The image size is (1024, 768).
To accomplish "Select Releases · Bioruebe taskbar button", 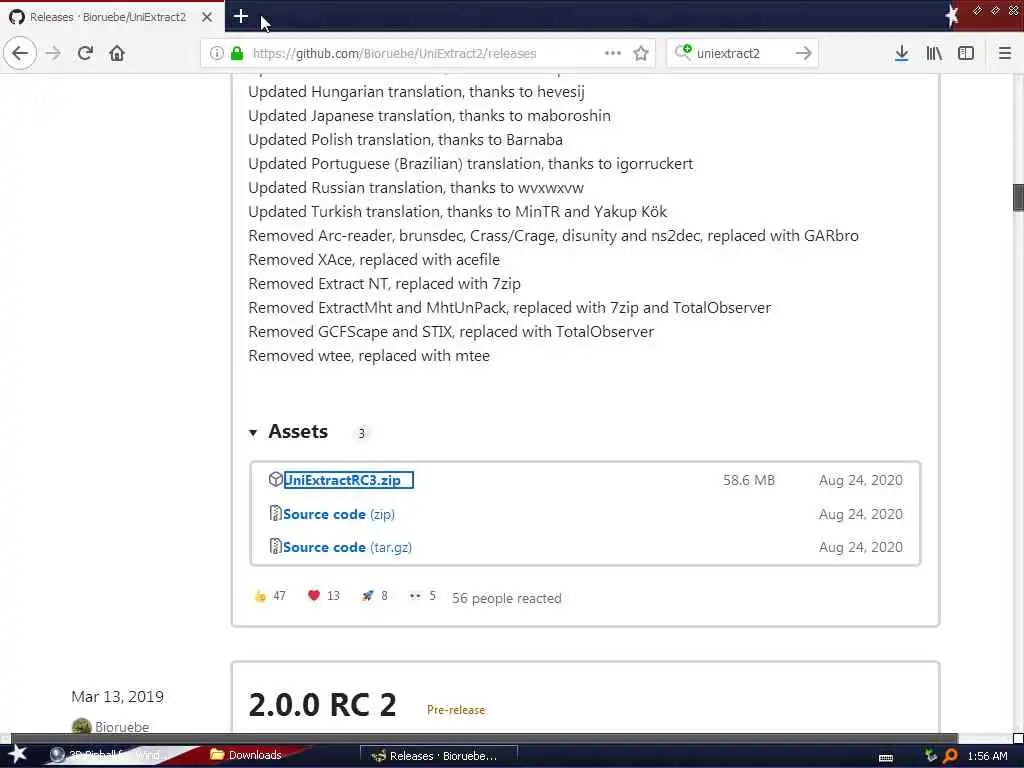I will click(x=438, y=756).
